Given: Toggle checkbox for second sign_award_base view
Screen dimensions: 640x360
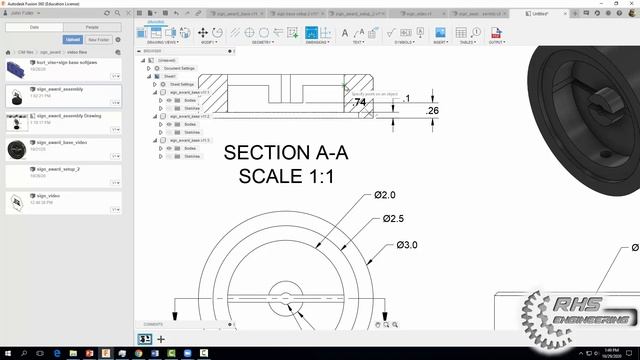Looking at the screenshot, I should point(163,116).
